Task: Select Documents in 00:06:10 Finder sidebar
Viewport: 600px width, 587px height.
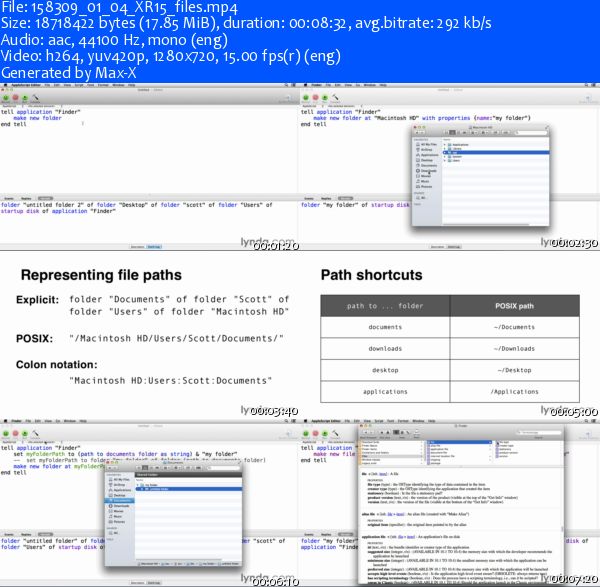Action: 119,501
